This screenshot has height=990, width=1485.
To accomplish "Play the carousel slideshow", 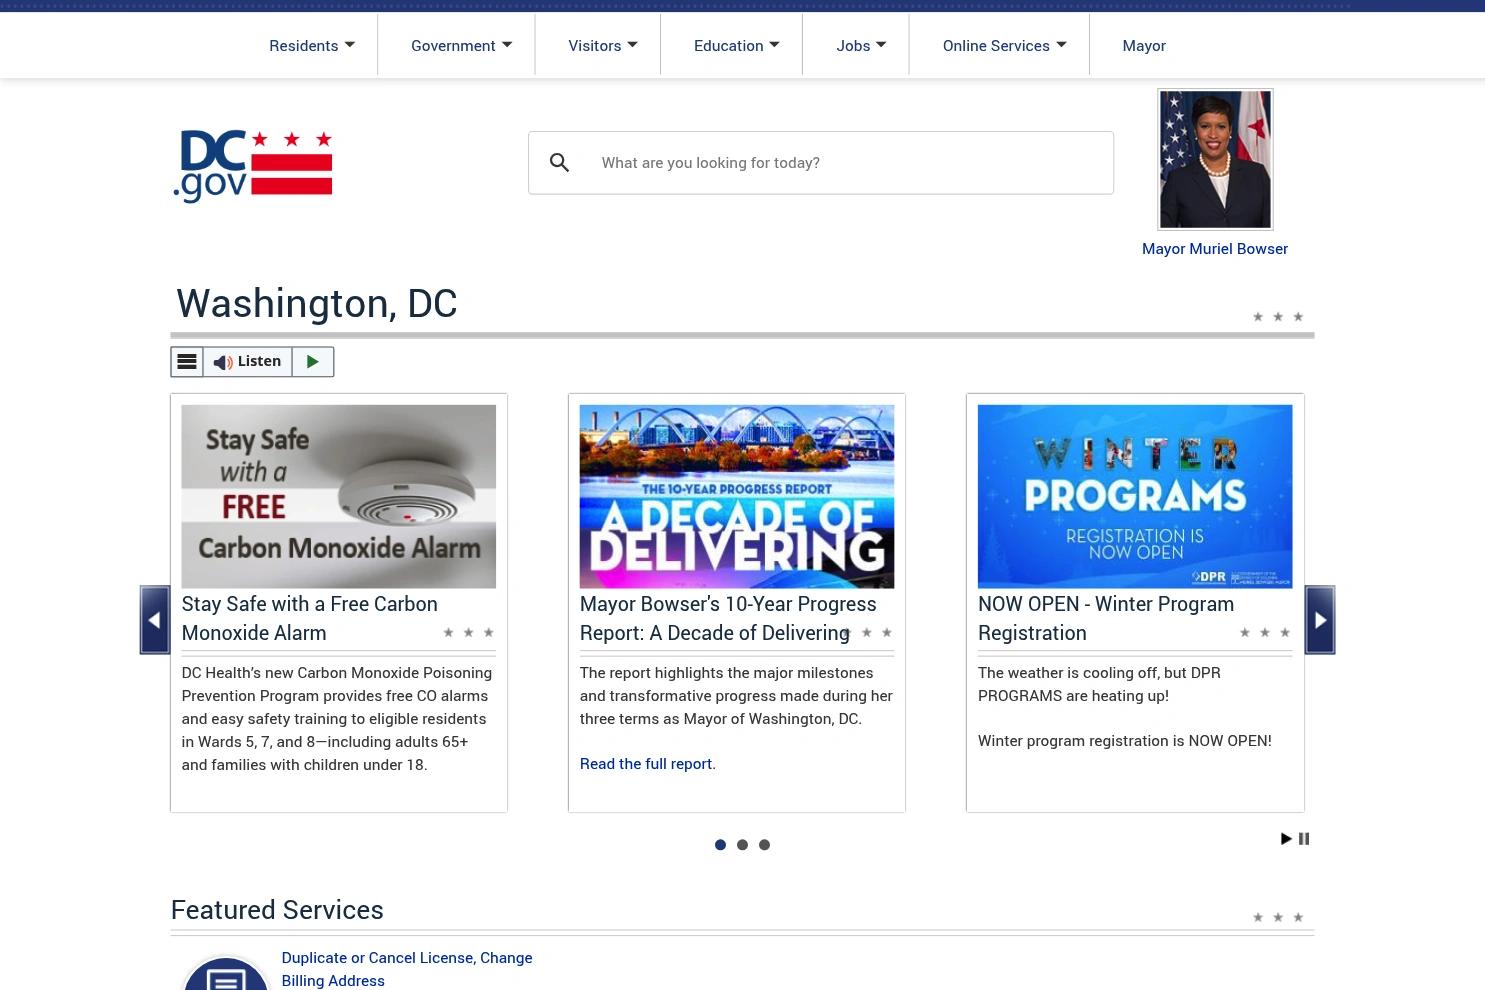I will (x=1286, y=839).
